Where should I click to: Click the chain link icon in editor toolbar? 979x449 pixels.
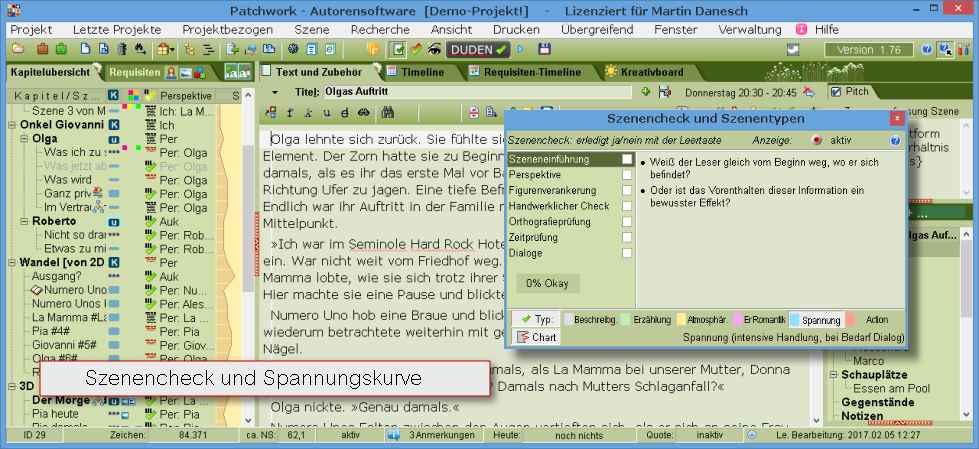click(x=363, y=112)
